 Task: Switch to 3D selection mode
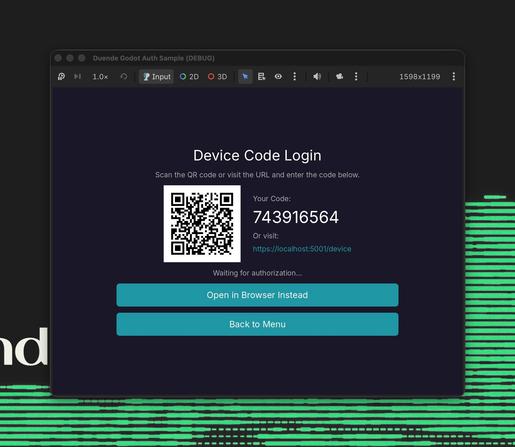tap(217, 77)
